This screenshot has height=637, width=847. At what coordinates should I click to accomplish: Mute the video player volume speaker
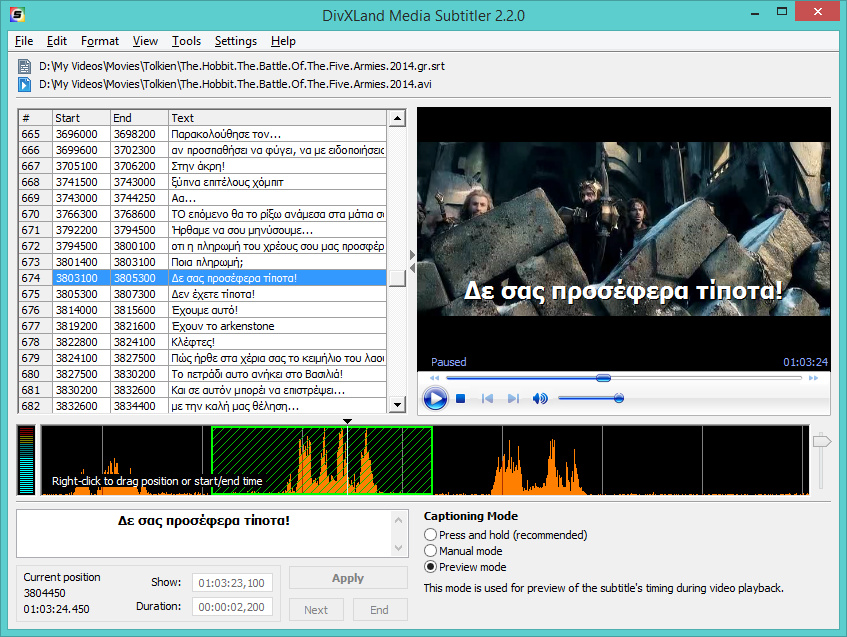(x=540, y=399)
